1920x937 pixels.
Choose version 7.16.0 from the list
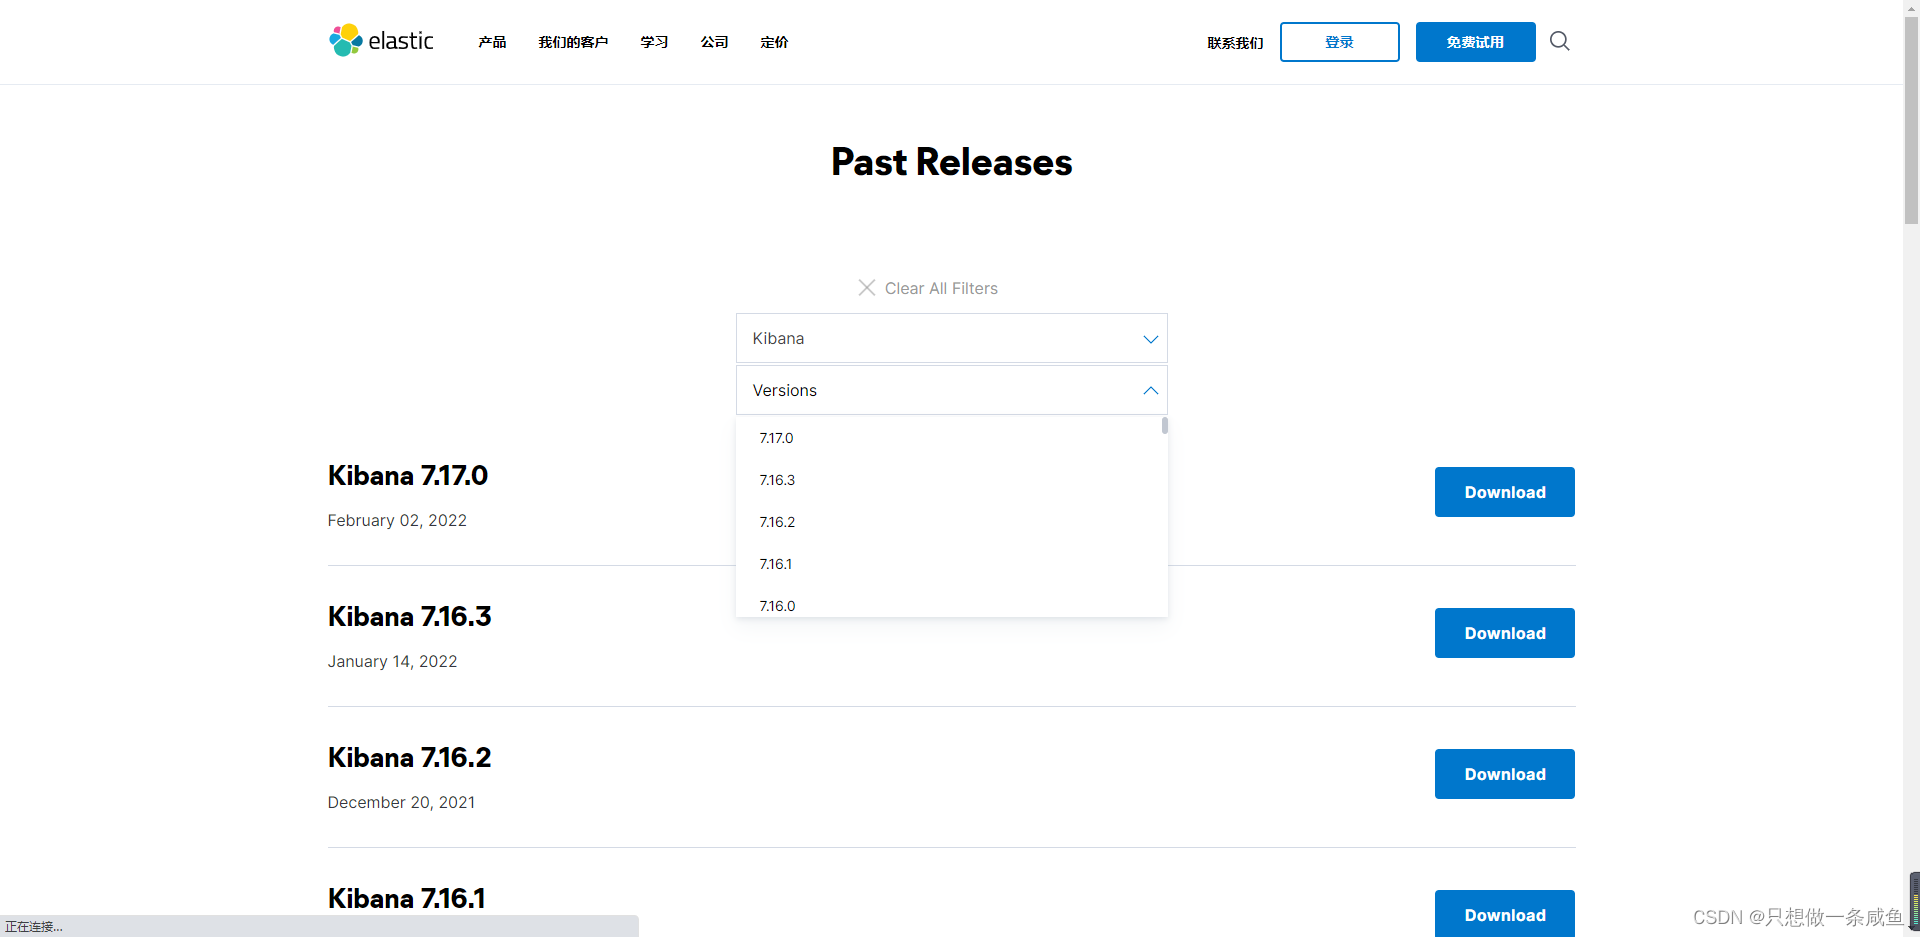coord(777,606)
